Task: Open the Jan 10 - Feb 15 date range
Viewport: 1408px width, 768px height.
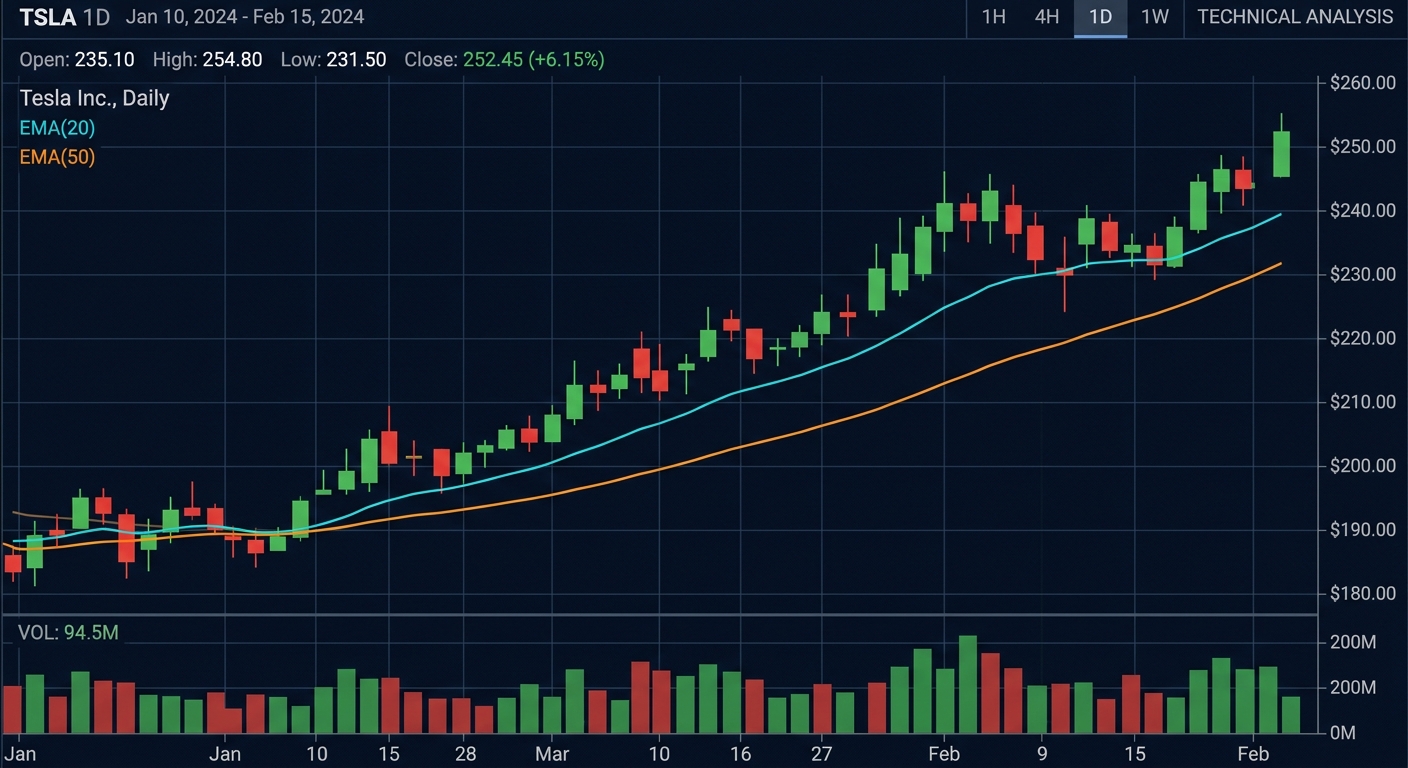Action: click(245, 17)
